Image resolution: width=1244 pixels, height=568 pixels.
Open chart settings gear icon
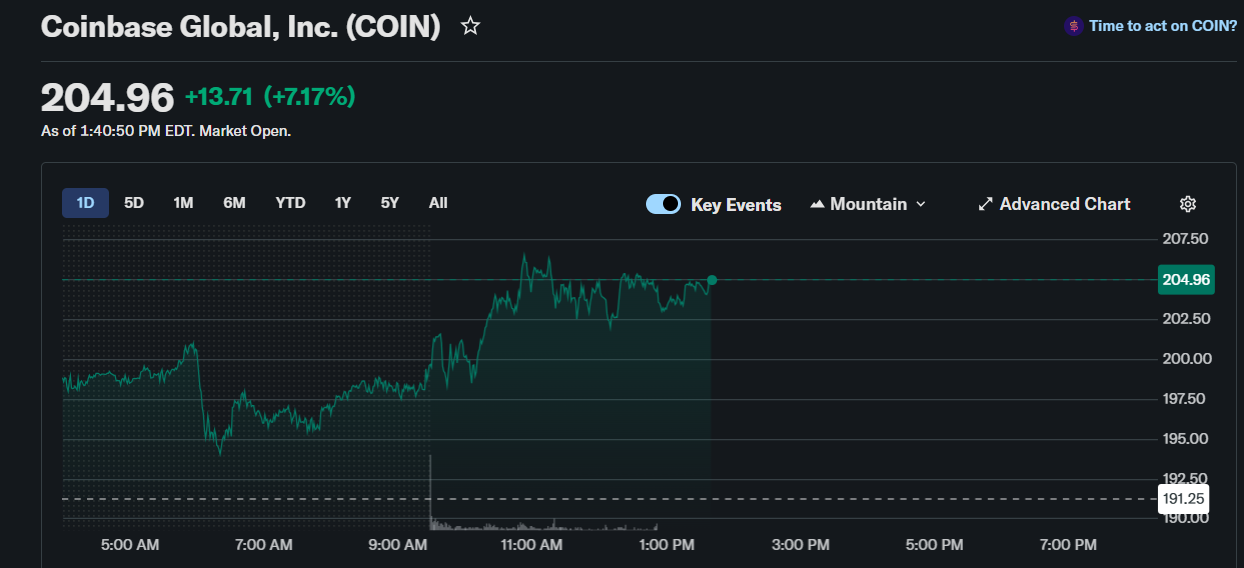(1188, 204)
